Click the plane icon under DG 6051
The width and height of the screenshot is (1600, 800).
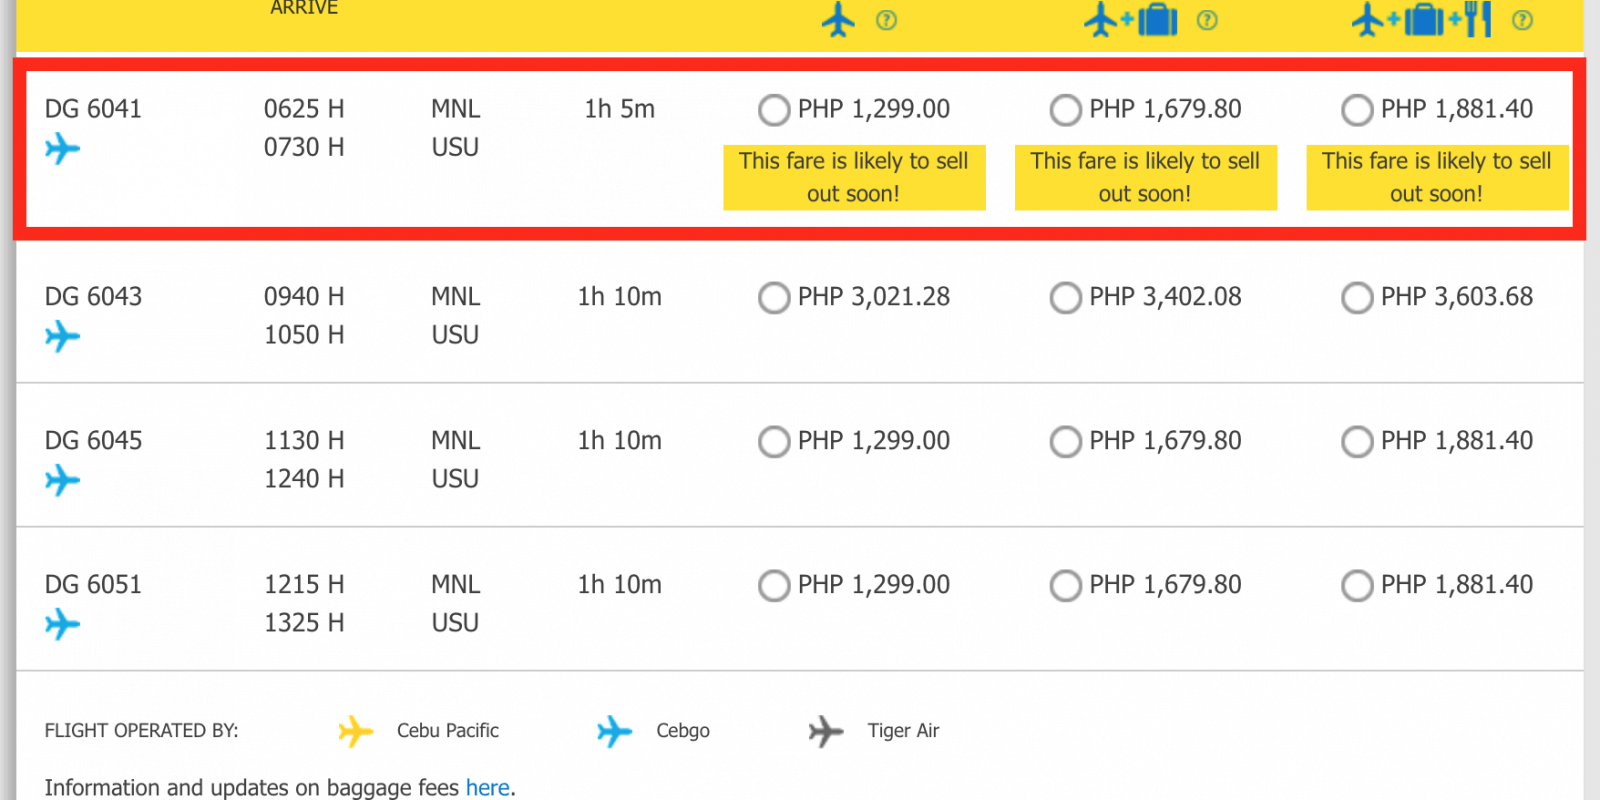[x=62, y=625]
